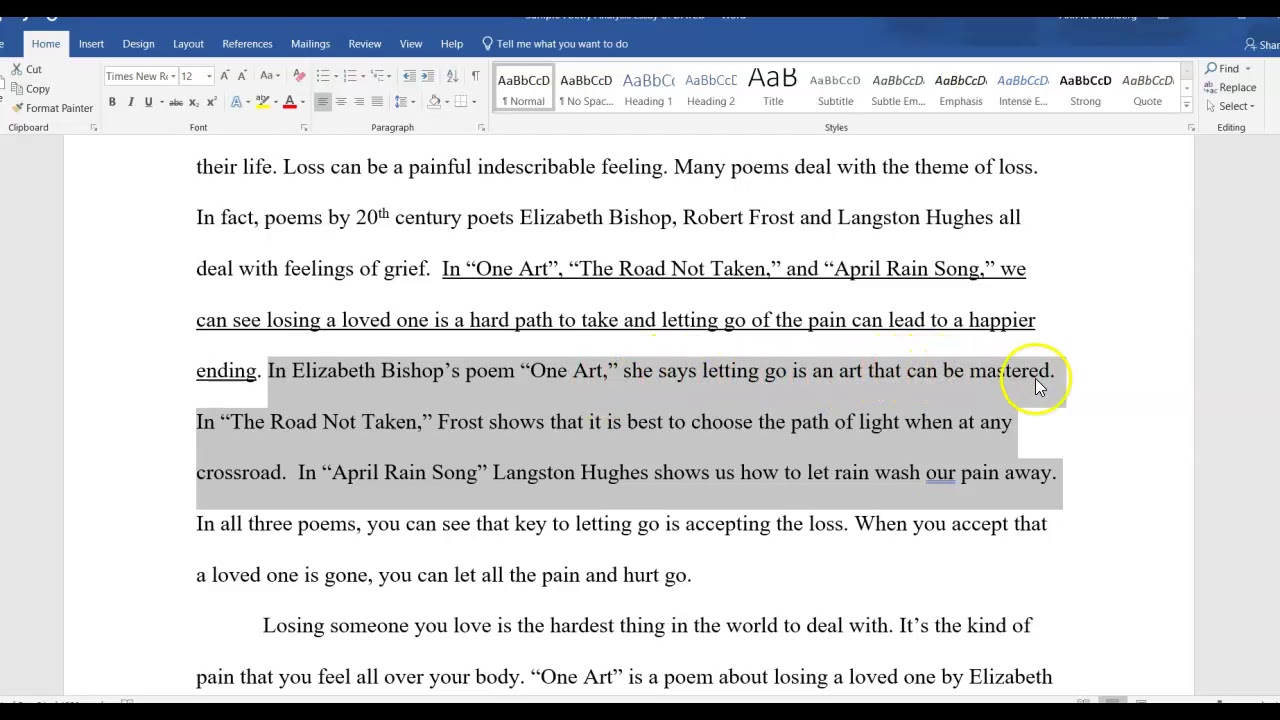Open the font size dropdown
1280x720 pixels.
pos(209,76)
